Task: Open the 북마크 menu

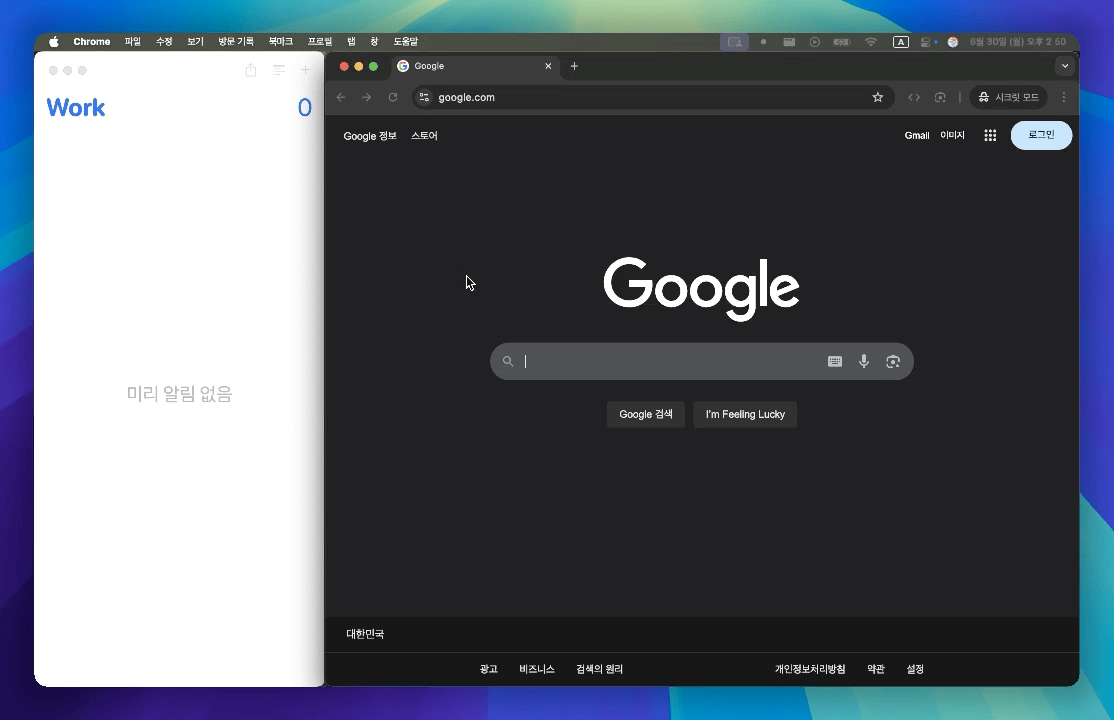Action: (x=281, y=42)
